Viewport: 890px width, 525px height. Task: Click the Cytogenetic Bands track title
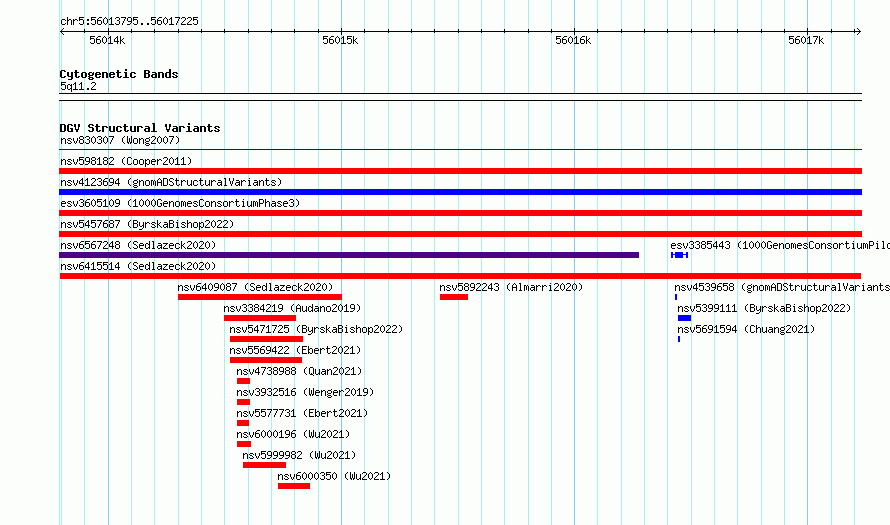coord(119,74)
